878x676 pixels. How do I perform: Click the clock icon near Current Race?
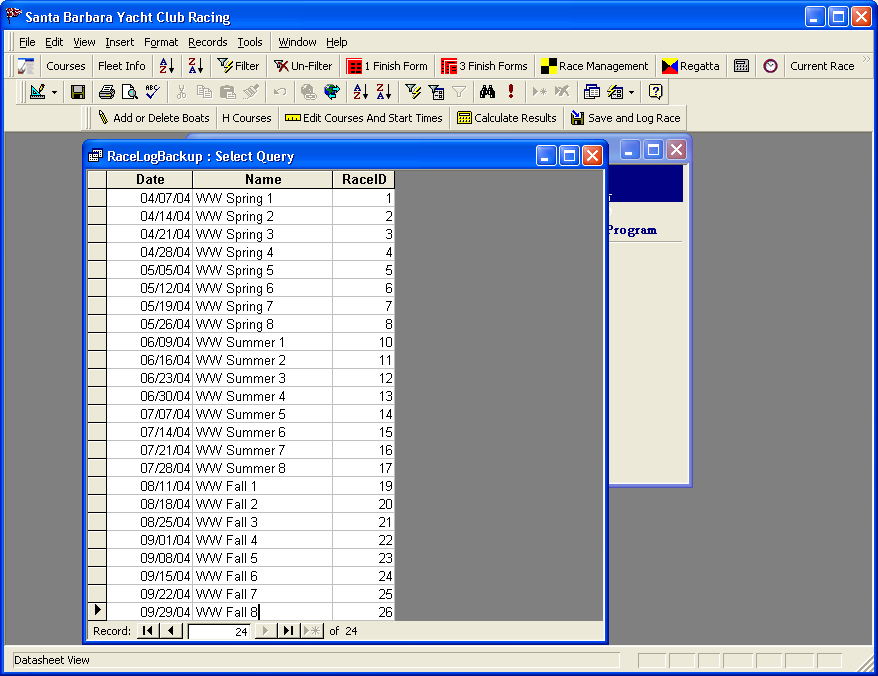pyautogui.click(x=770, y=66)
